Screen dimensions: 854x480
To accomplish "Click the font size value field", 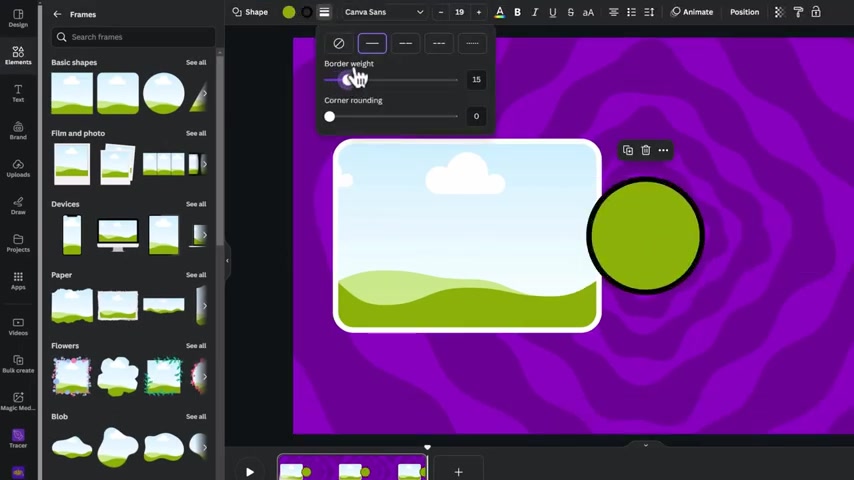I will point(460,12).
